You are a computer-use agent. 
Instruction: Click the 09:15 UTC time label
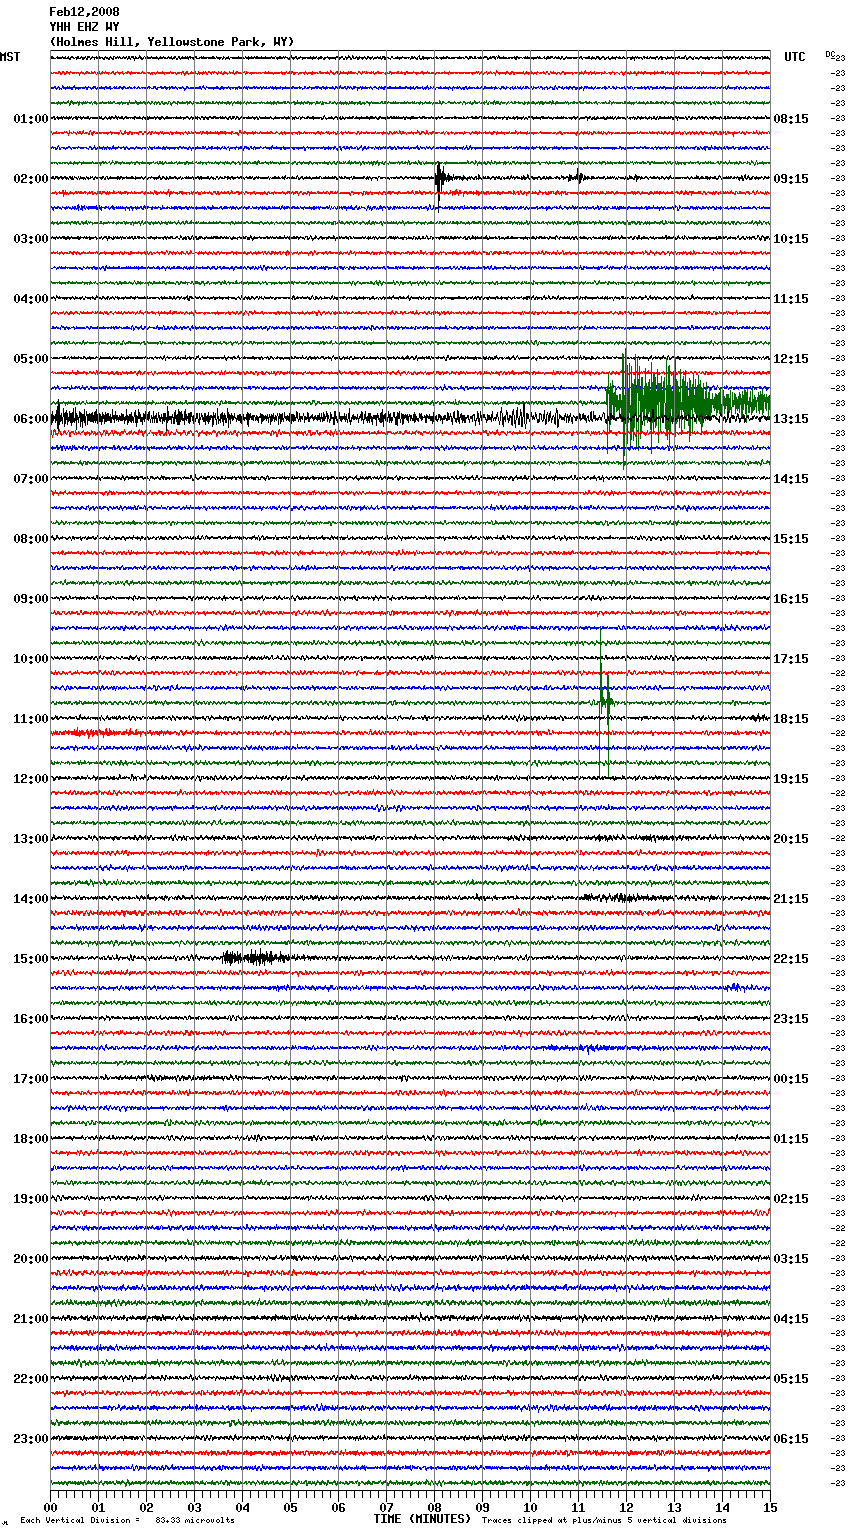click(791, 179)
